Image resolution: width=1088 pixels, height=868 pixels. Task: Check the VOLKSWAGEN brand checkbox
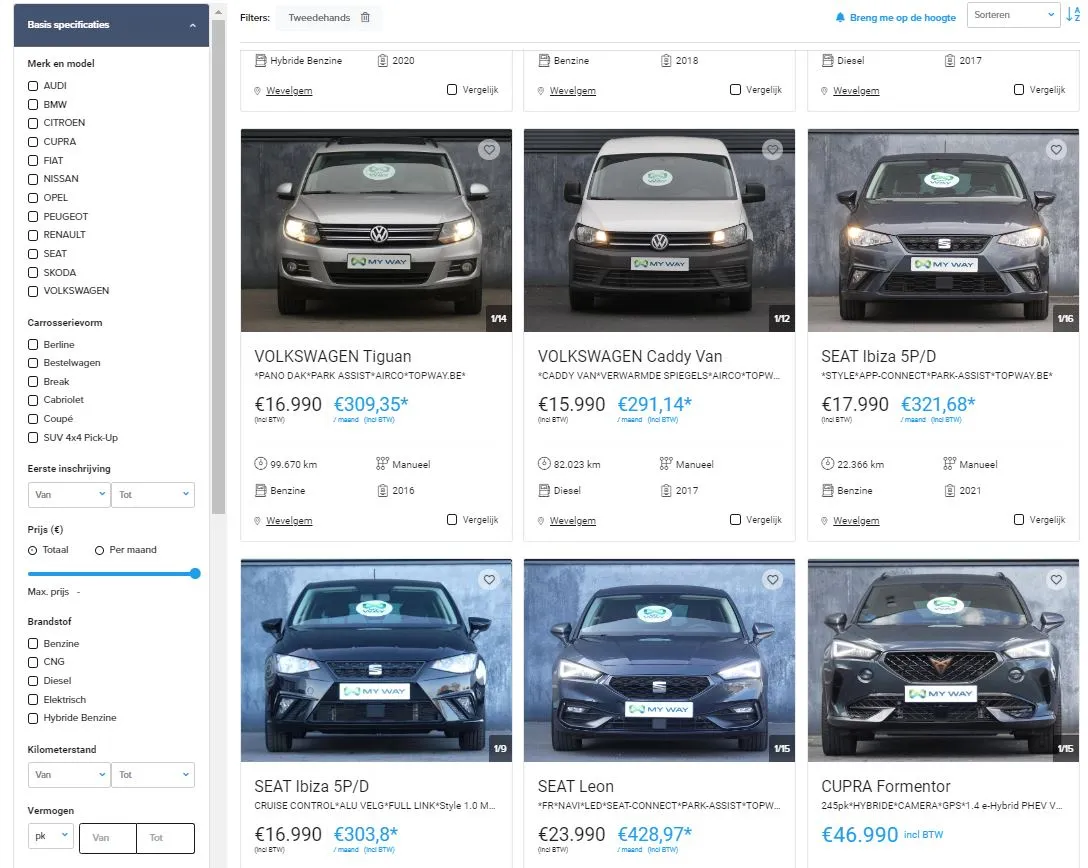click(33, 291)
